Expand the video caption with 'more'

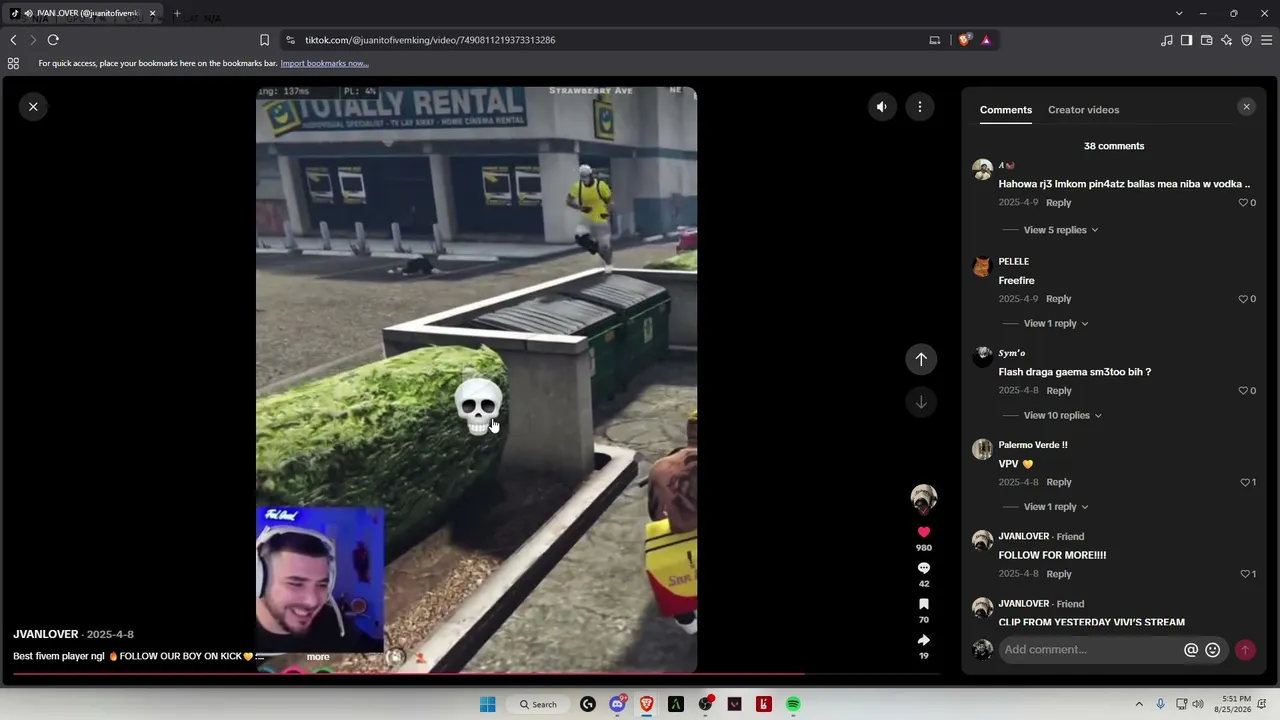[x=318, y=657]
